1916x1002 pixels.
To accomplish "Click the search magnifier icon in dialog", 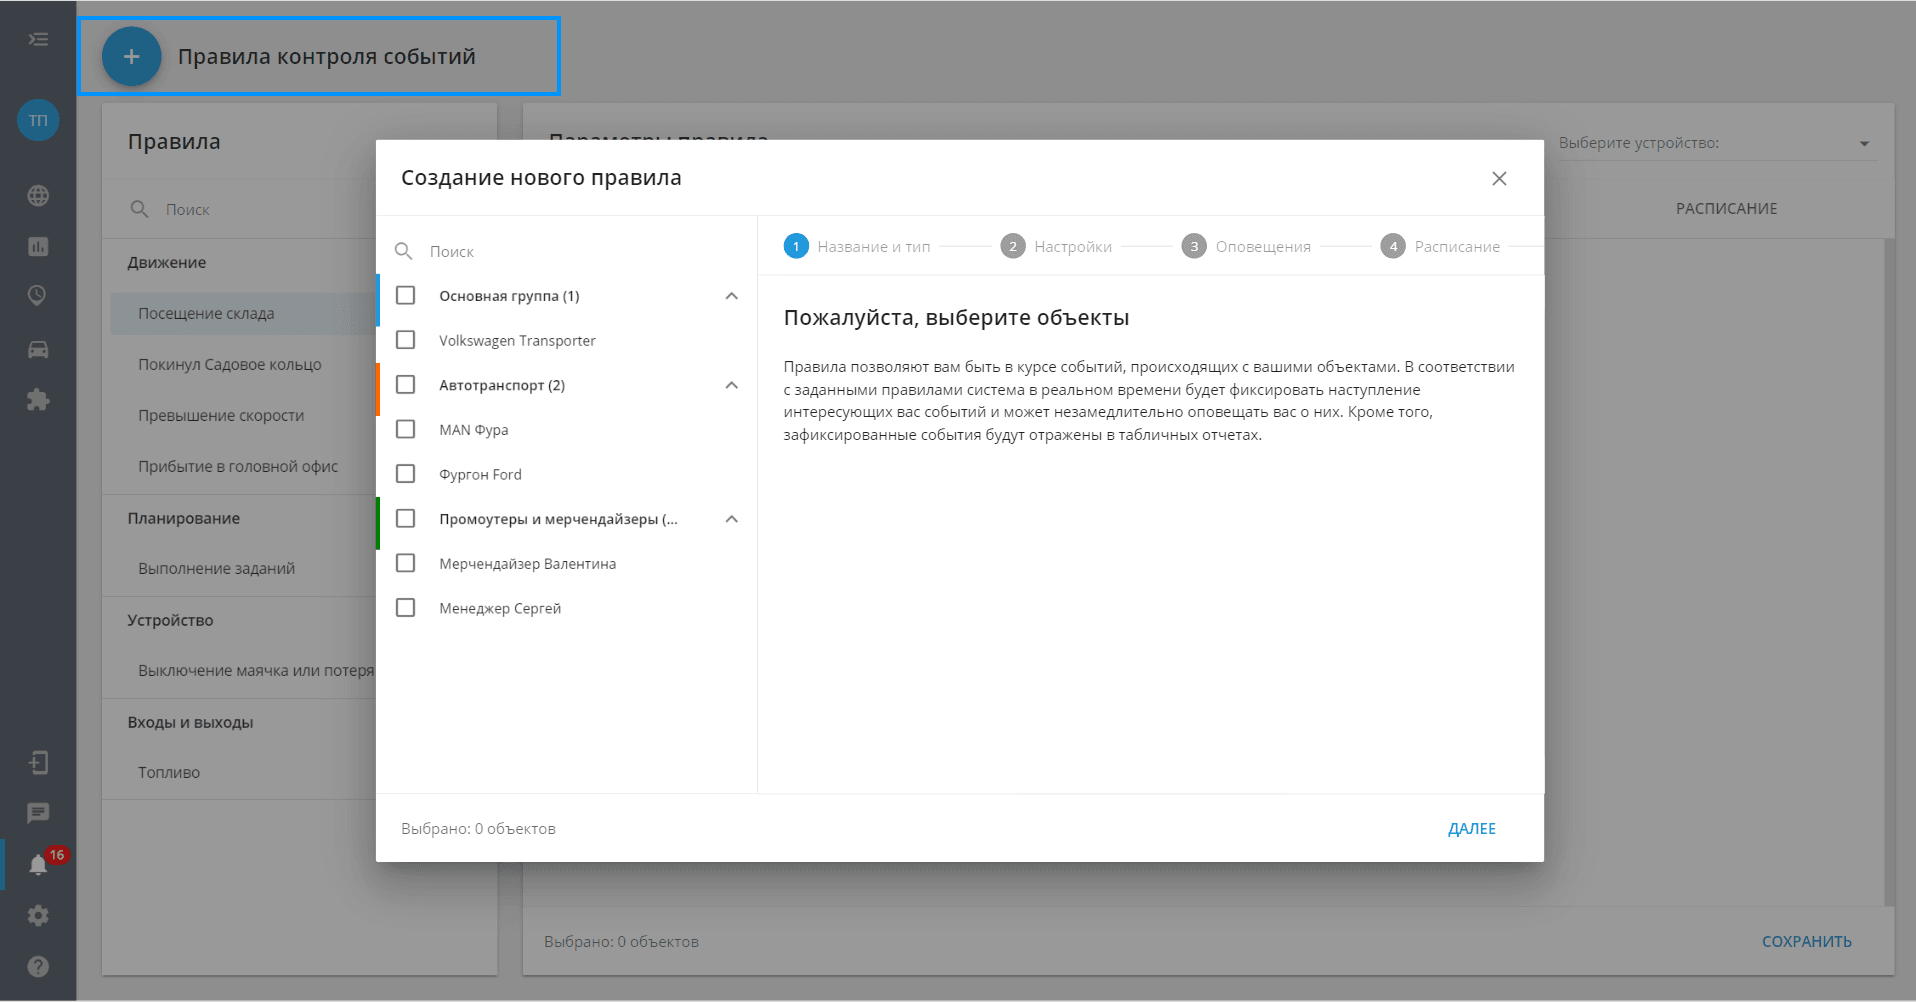I will point(403,251).
